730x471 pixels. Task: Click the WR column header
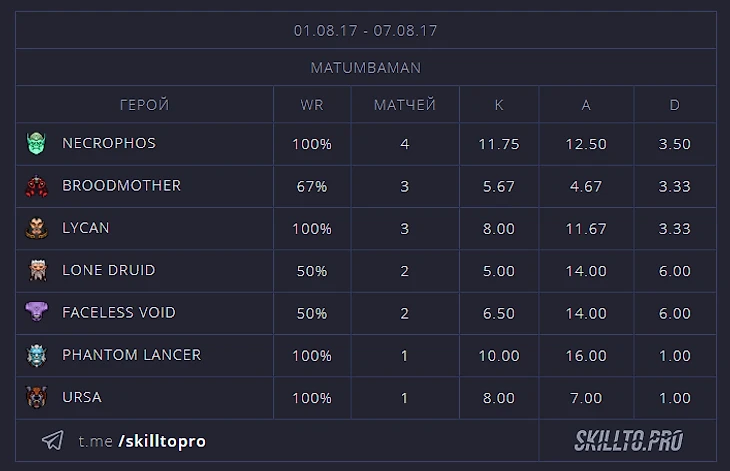312,105
